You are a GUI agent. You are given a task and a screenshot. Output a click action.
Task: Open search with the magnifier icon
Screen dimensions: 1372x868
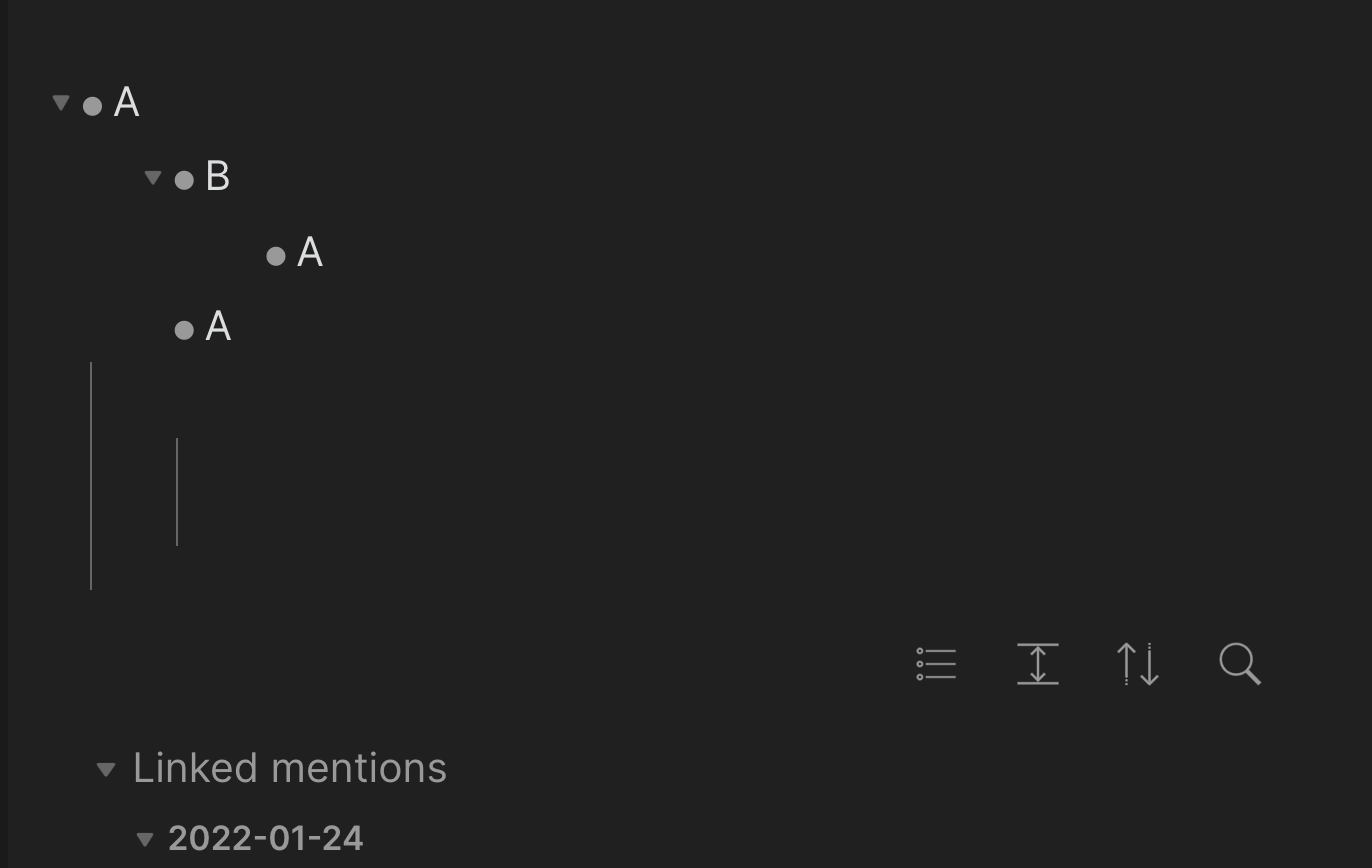1240,664
